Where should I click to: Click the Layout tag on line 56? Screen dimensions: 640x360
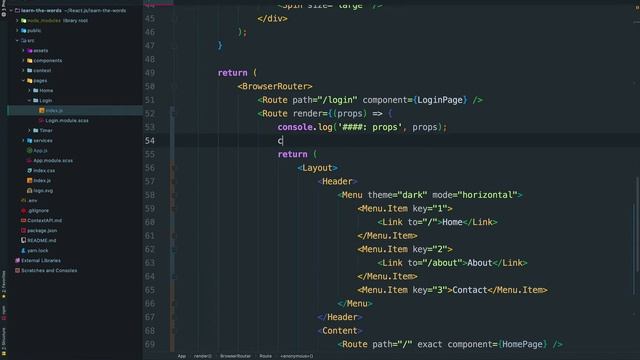point(318,168)
